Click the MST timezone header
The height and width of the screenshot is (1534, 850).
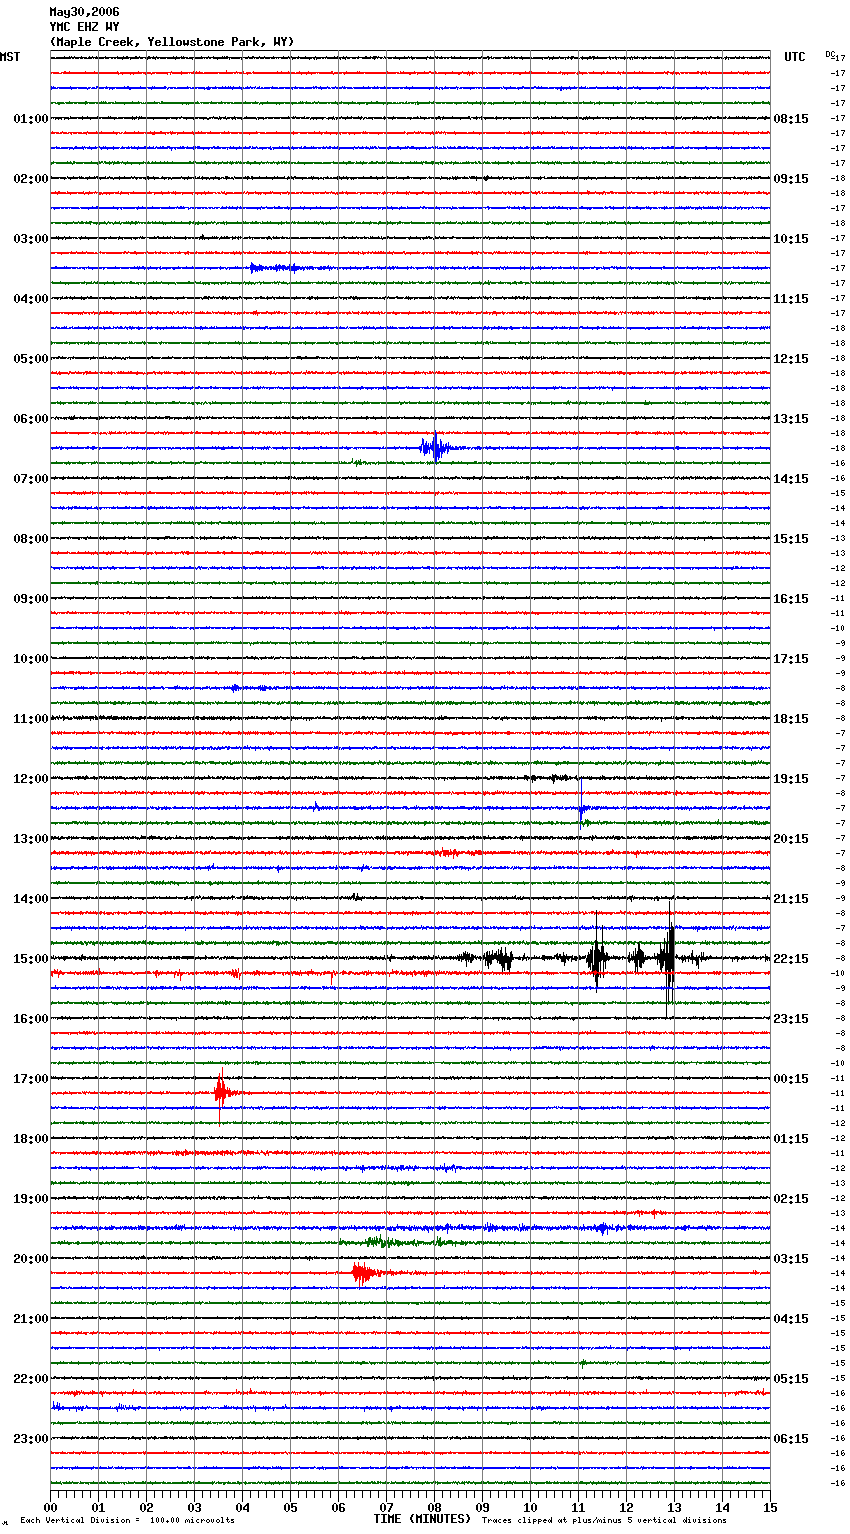click(10, 57)
